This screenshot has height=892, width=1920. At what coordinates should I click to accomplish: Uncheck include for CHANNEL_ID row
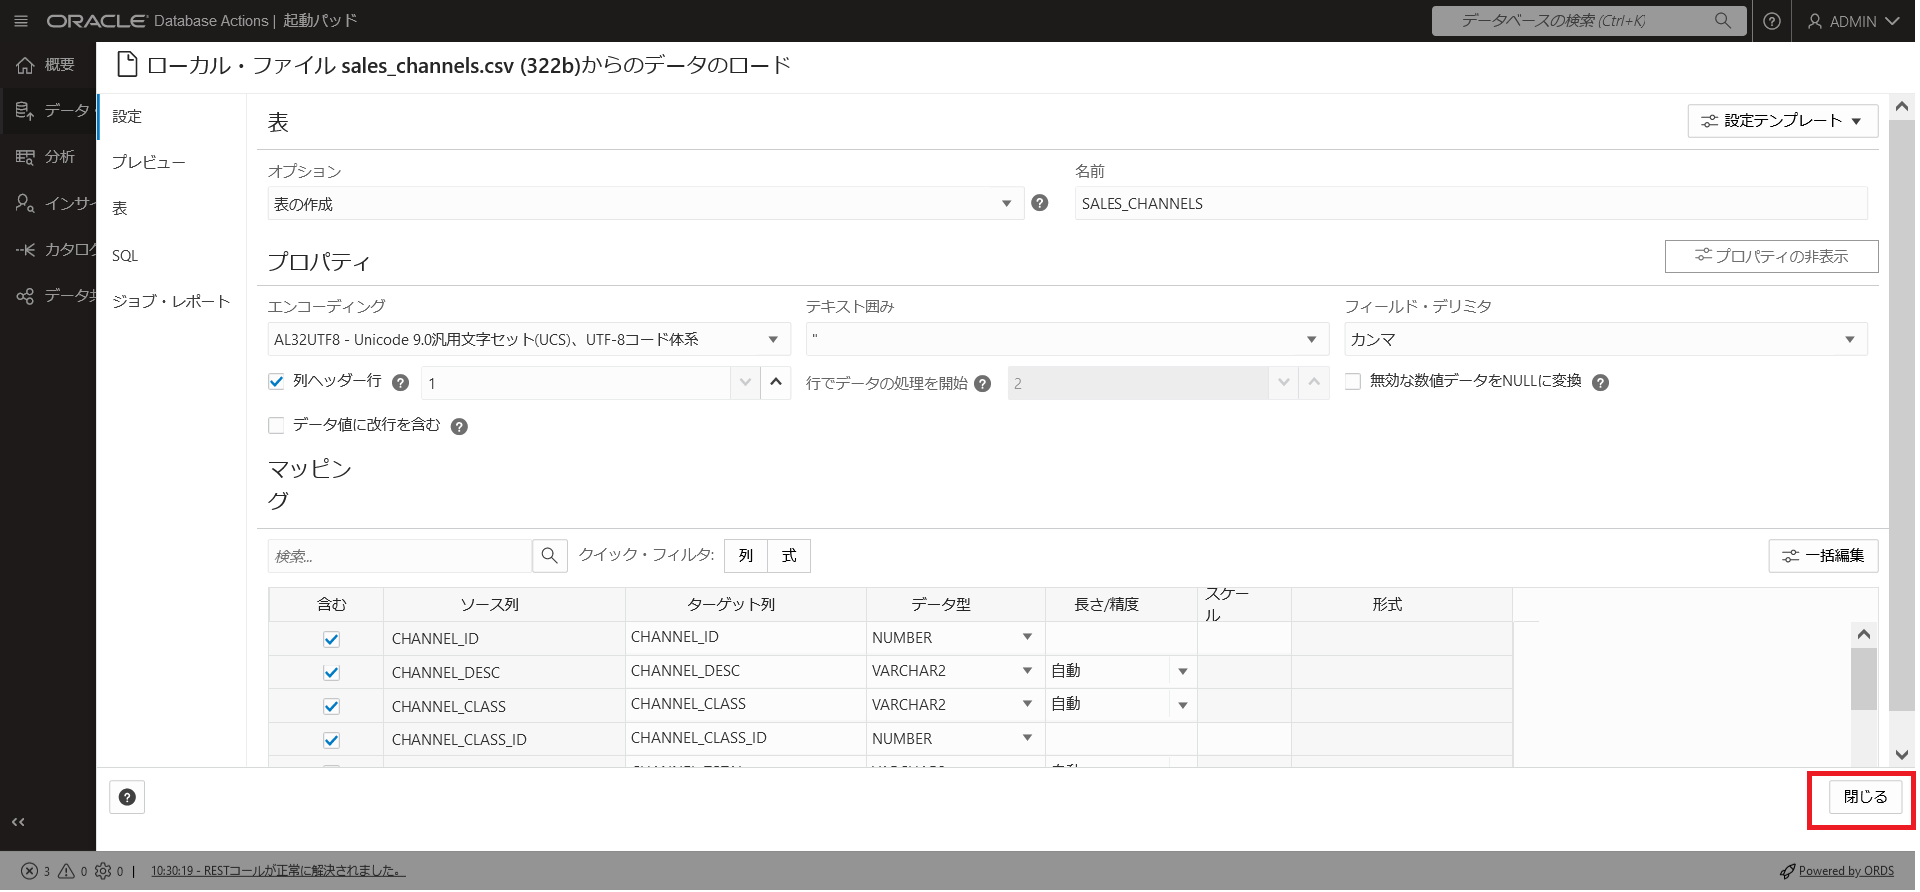[332, 639]
